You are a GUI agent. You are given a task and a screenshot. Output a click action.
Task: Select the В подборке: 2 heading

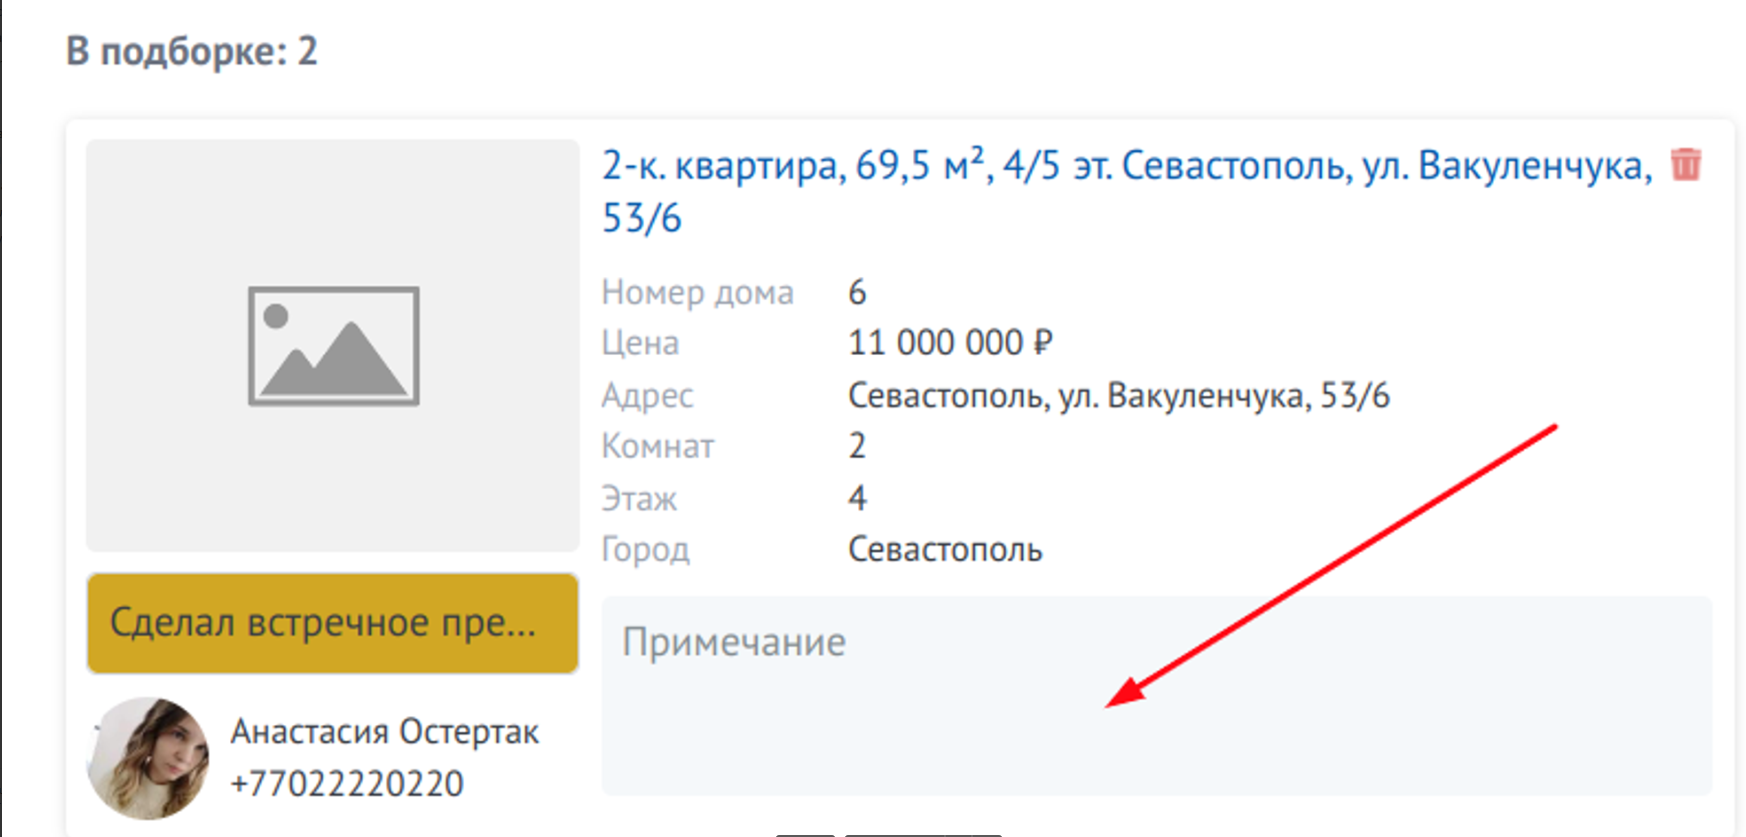(192, 51)
